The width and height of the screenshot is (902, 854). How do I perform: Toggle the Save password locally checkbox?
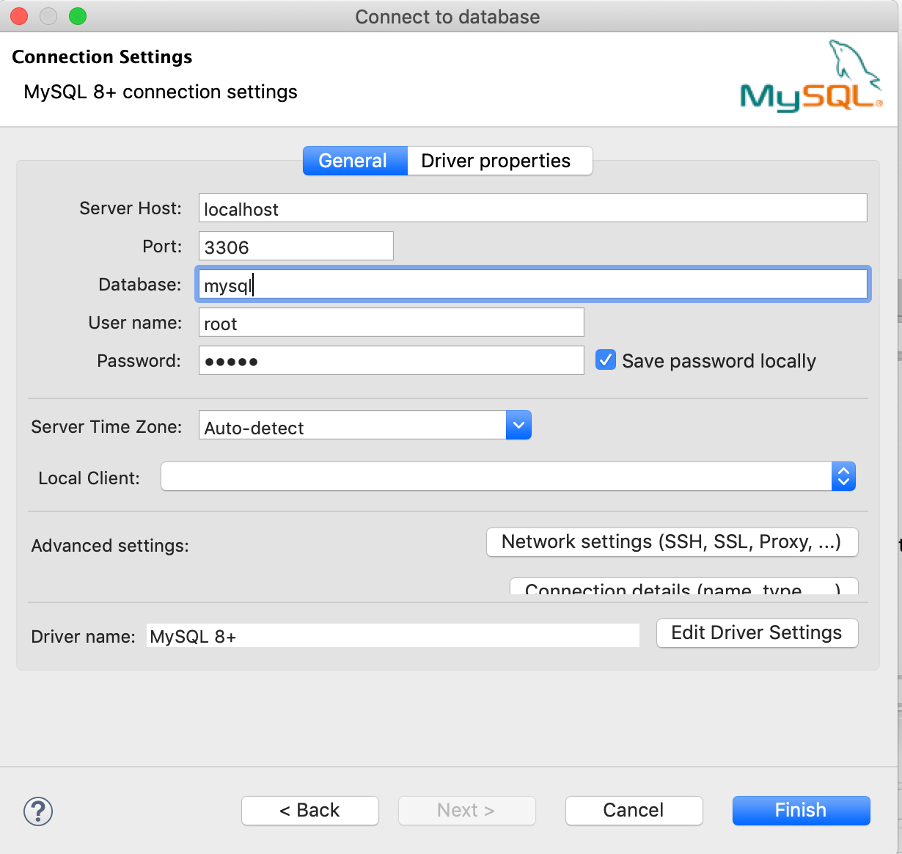605,360
